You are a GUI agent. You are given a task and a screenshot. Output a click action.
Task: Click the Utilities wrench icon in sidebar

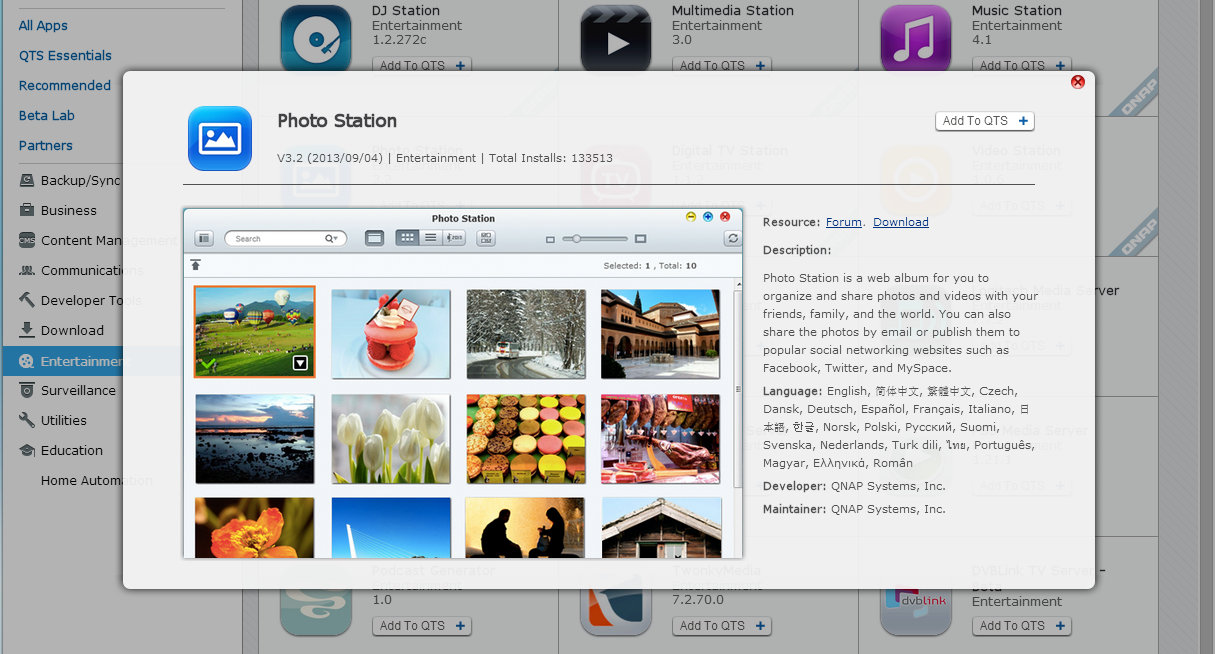point(26,421)
